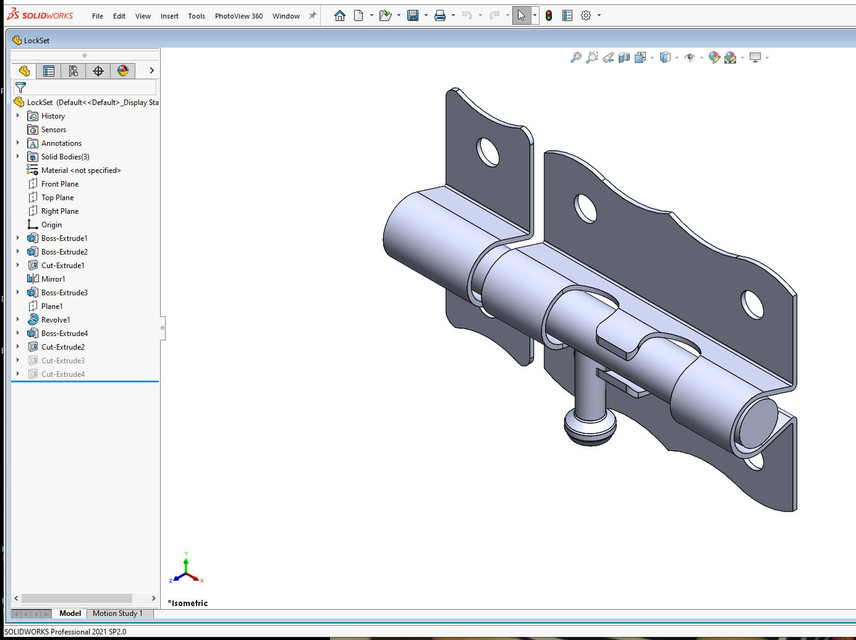Open the Insert menu

click(169, 15)
